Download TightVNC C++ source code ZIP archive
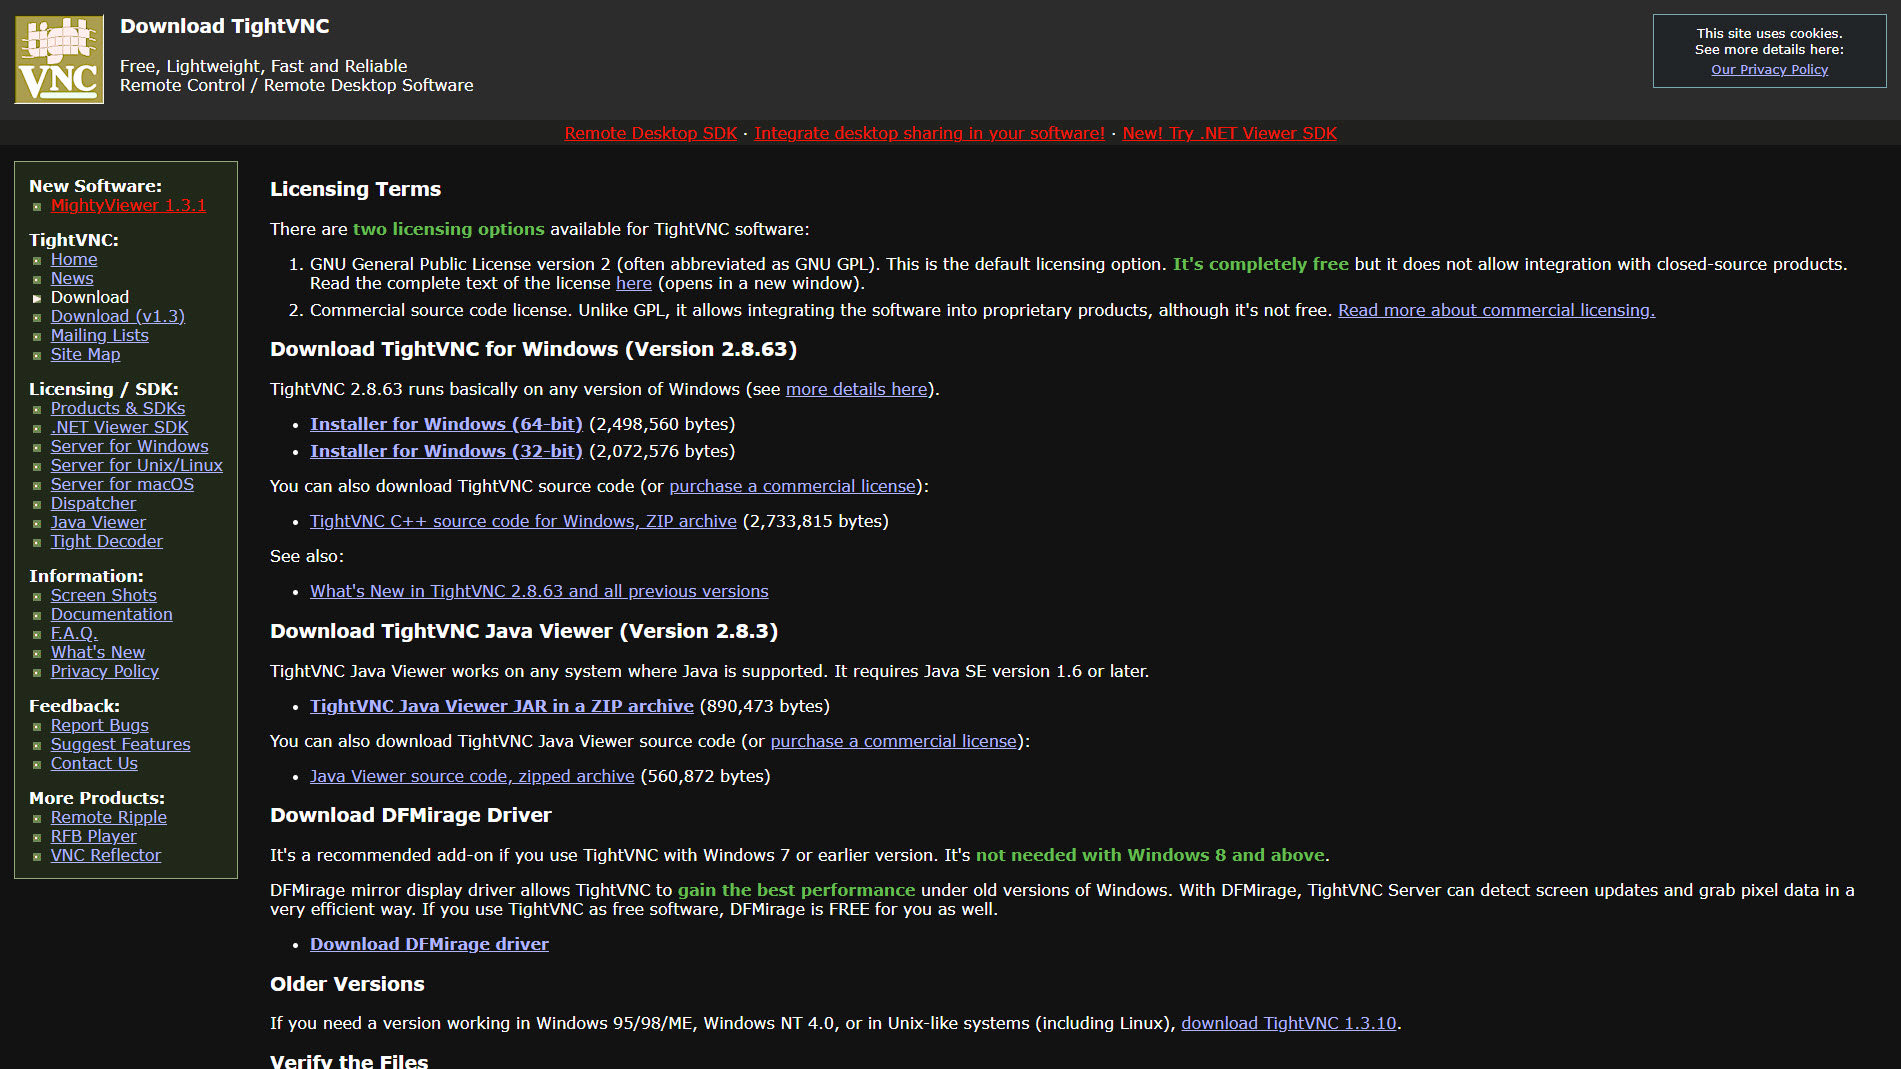The width and height of the screenshot is (1901, 1069). 523,521
